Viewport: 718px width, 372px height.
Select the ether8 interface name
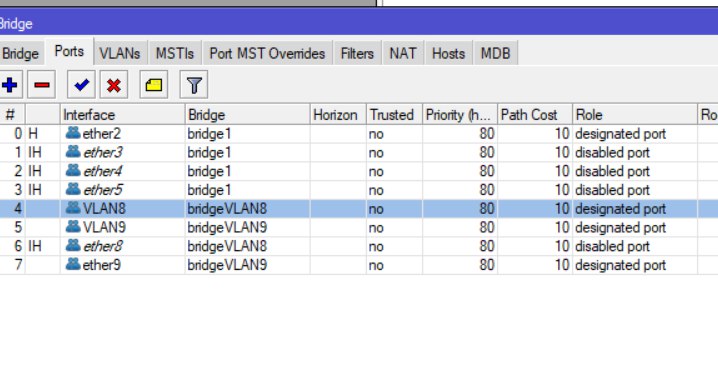click(x=103, y=246)
